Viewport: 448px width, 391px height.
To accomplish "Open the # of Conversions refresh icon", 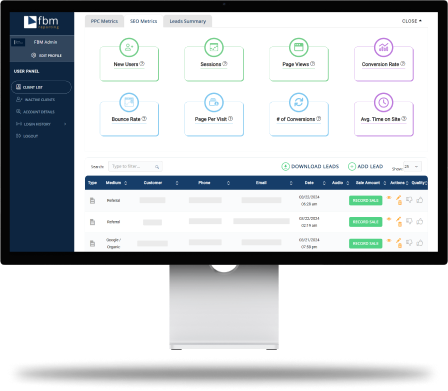I will (299, 102).
